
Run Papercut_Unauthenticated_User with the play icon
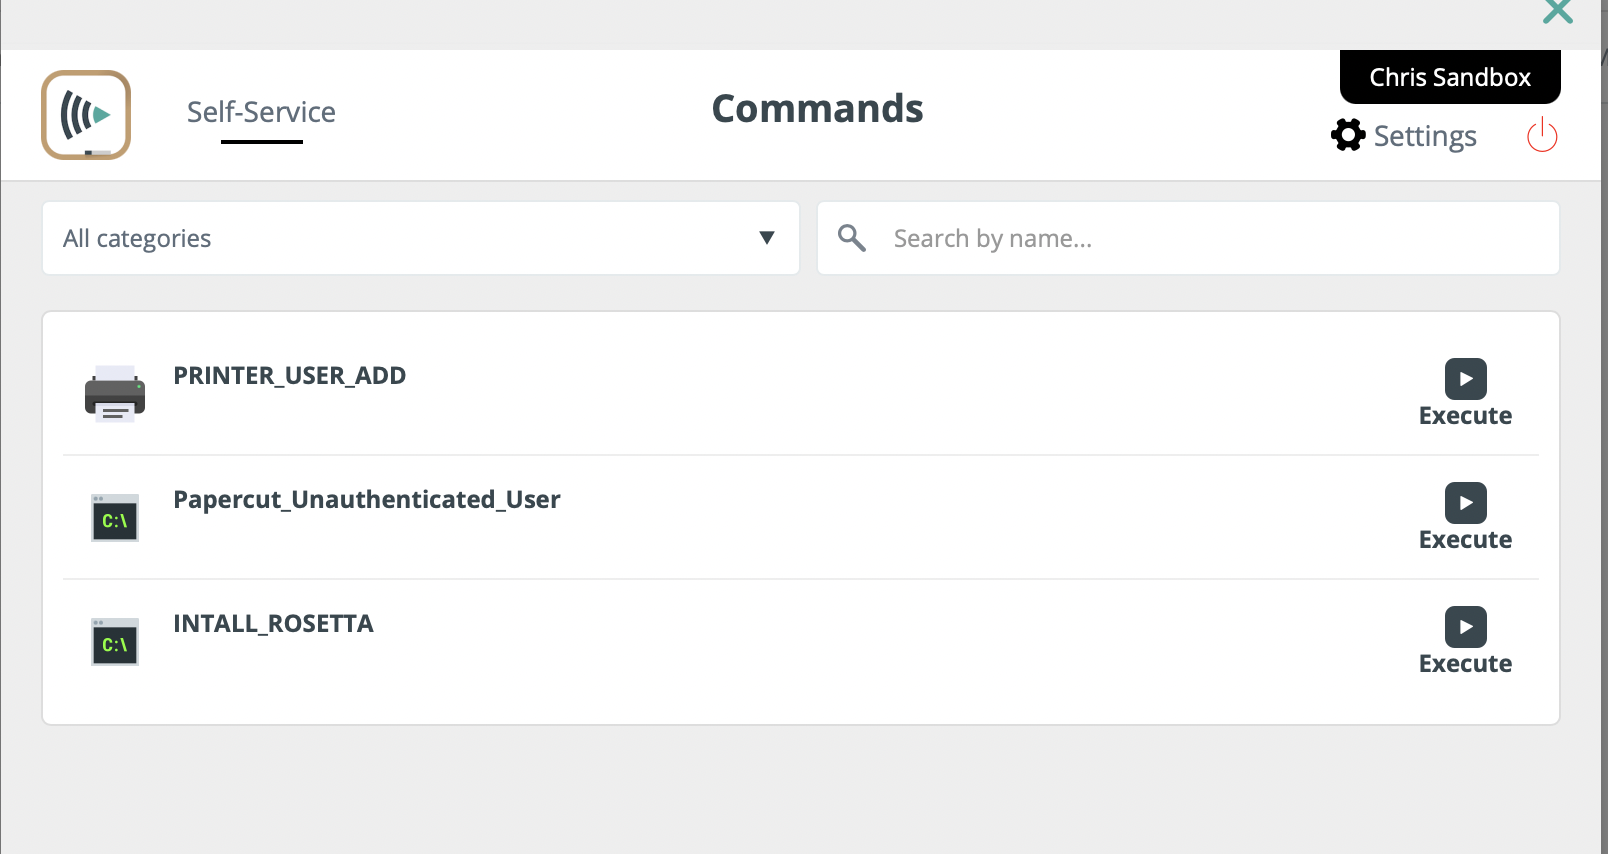(x=1466, y=503)
